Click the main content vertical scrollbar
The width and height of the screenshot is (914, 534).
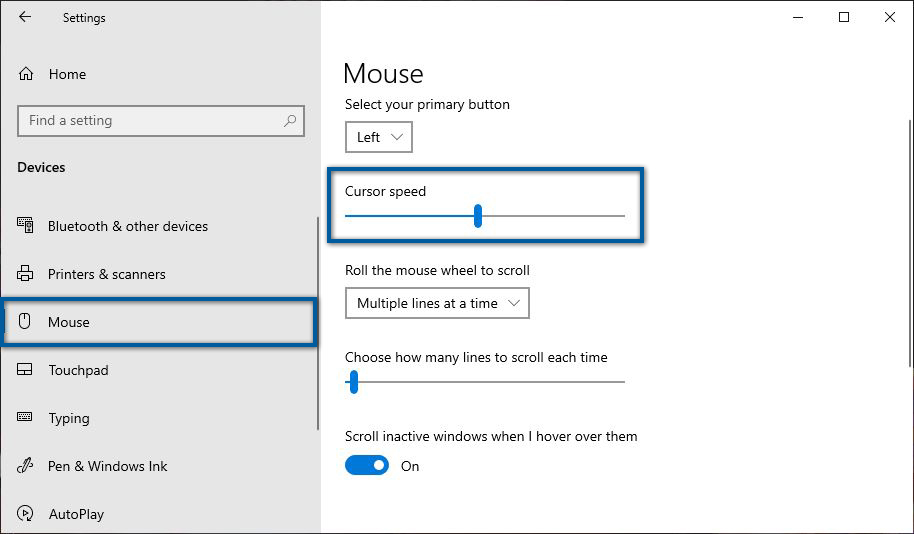tap(910, 244)
